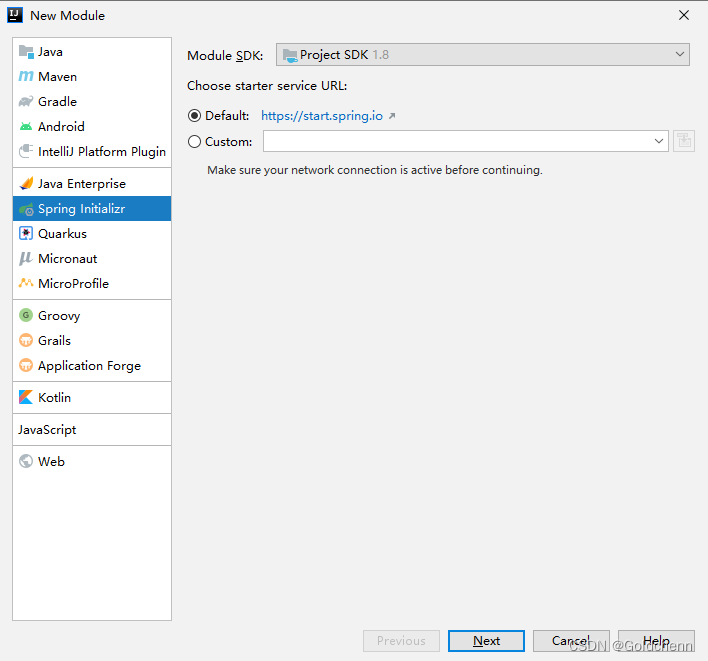Select Application Forge in the list

click(x=92, y=365)
